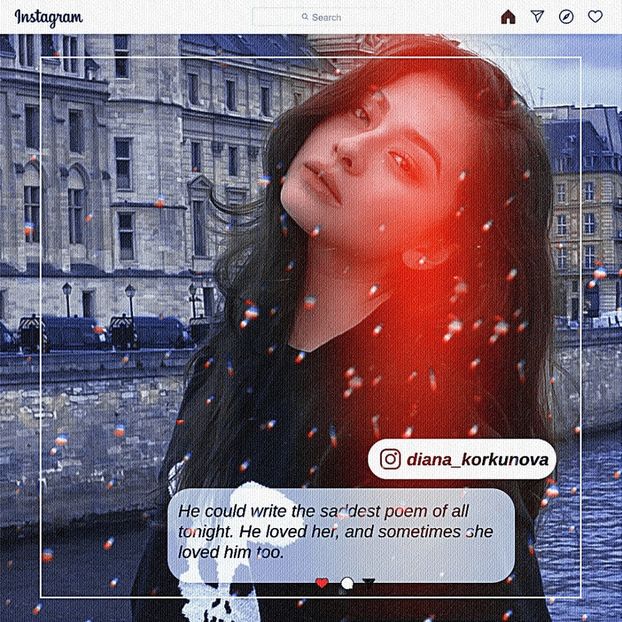Click the stone building on the left
622x622 pixels.
(x=100, y=180)
